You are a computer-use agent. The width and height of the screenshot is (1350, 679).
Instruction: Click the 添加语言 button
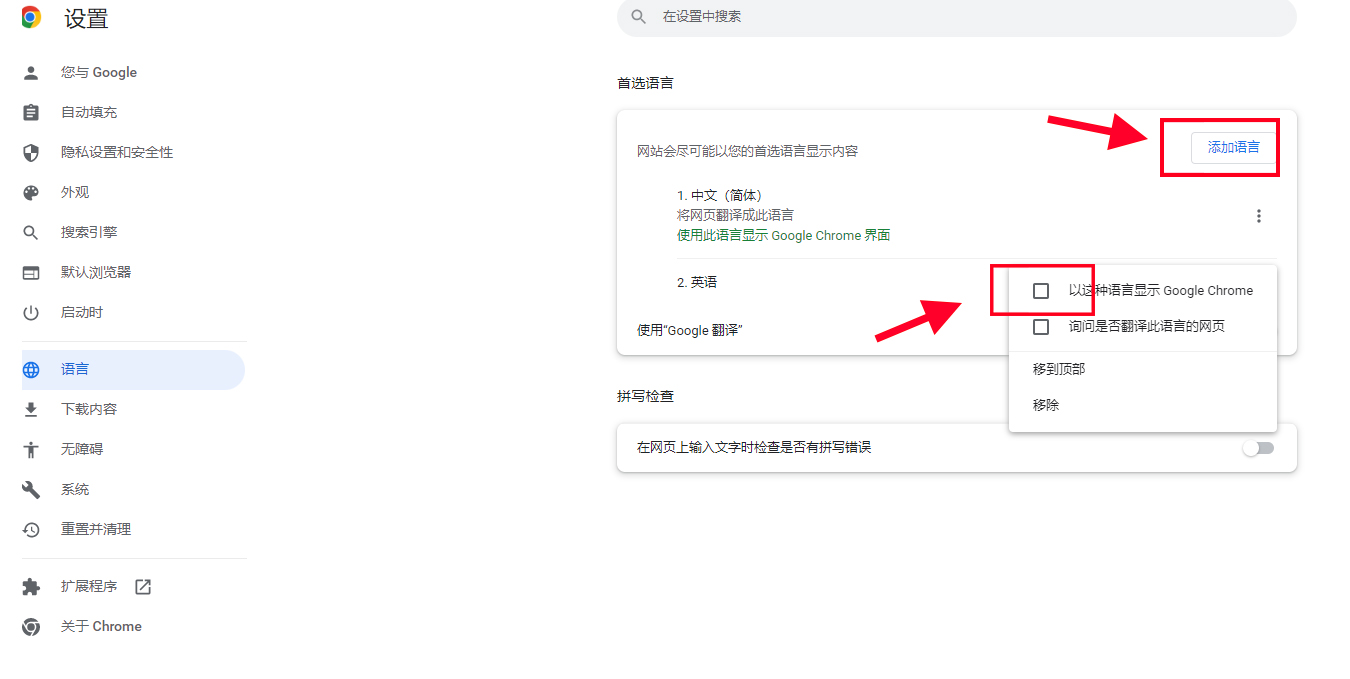1231,146
